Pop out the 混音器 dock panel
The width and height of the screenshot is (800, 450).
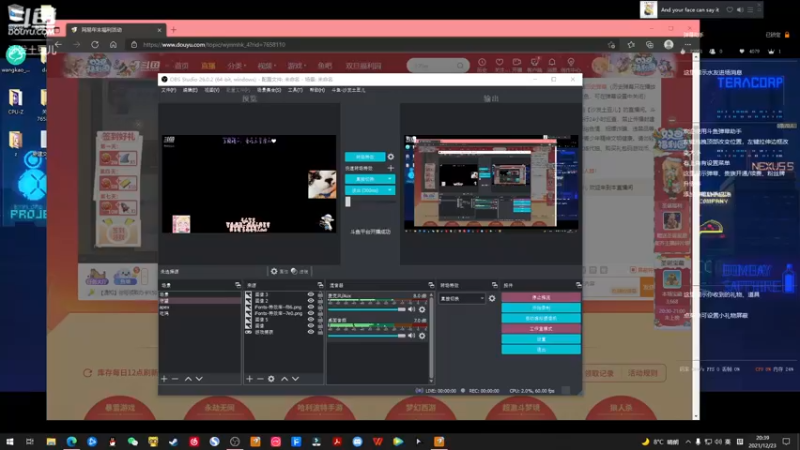click(x=431, y=285)
